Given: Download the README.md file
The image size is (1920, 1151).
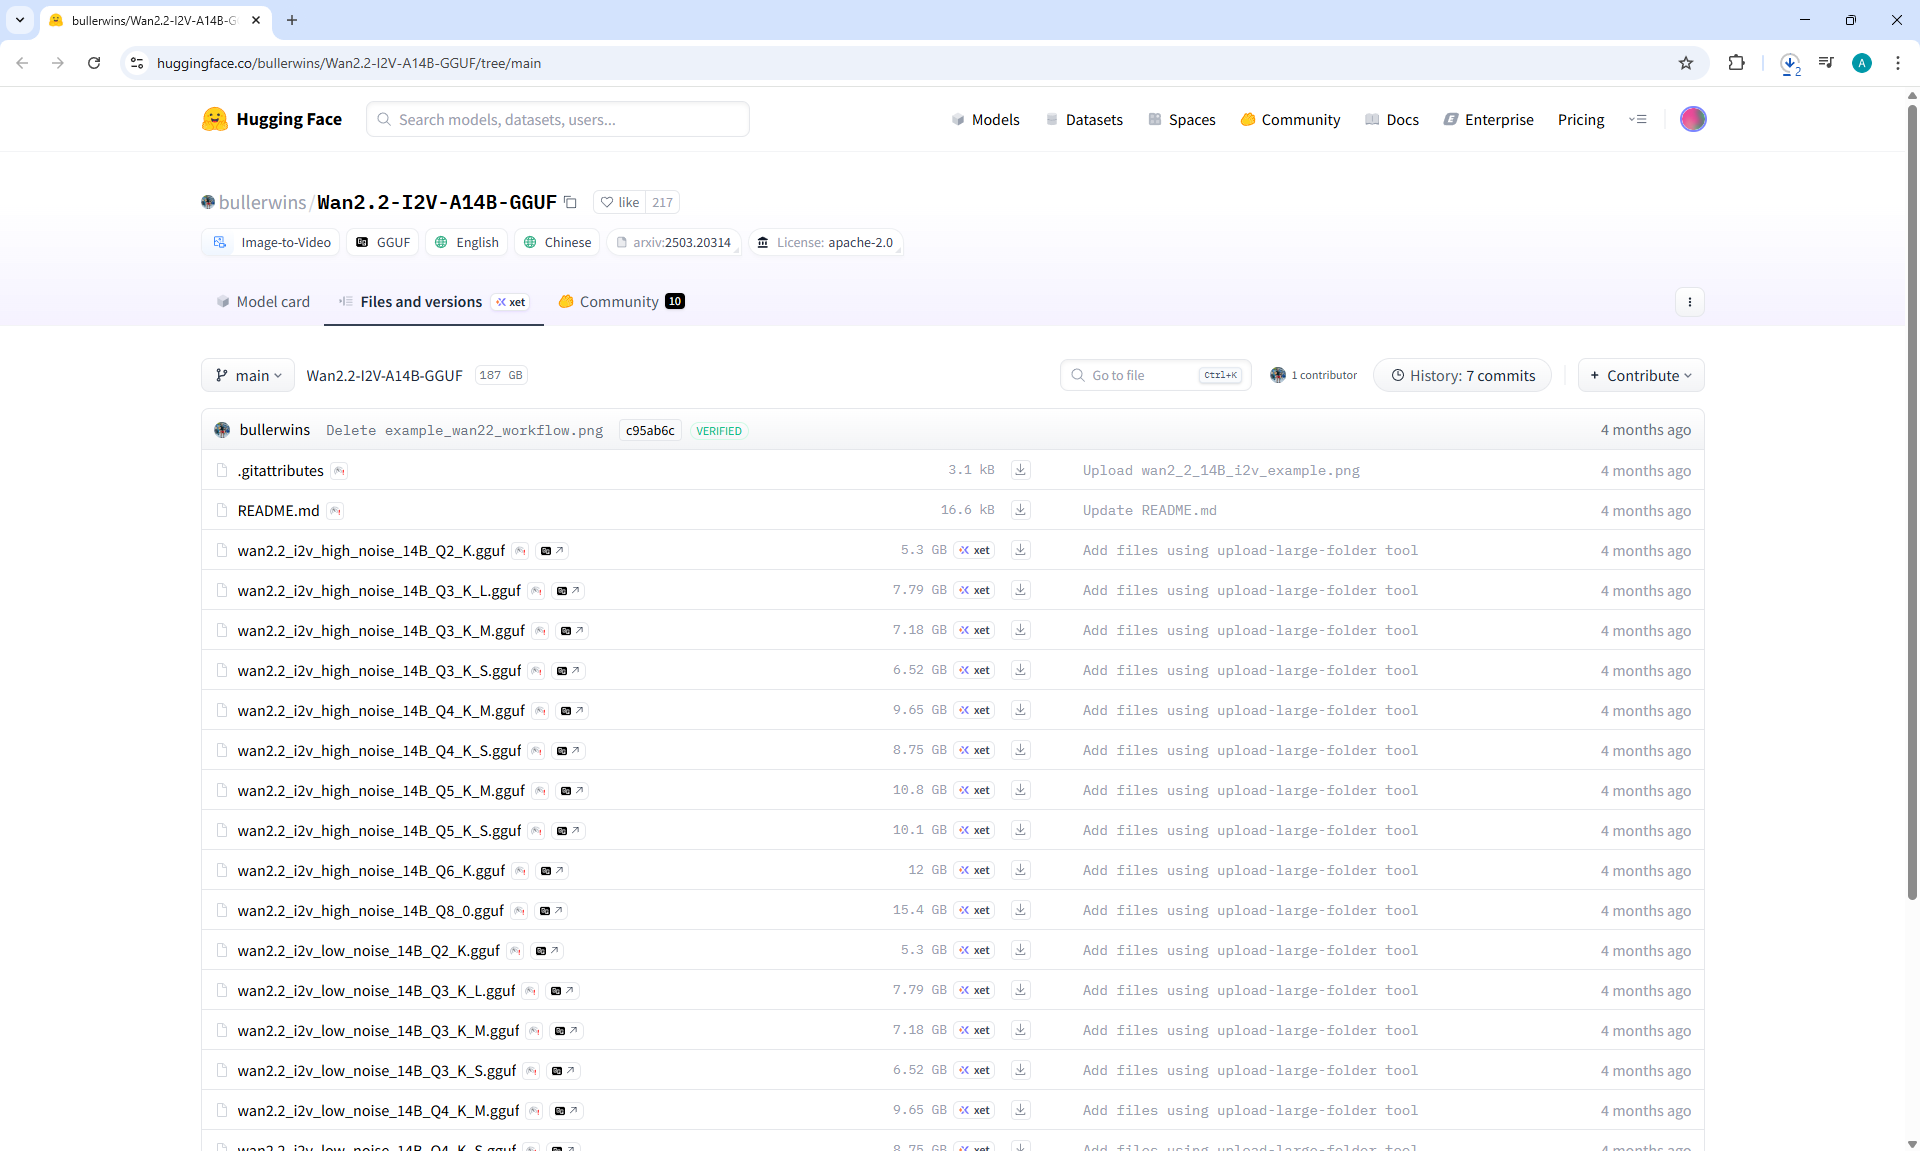Looking at the screenshot, I should point(1020,510).
